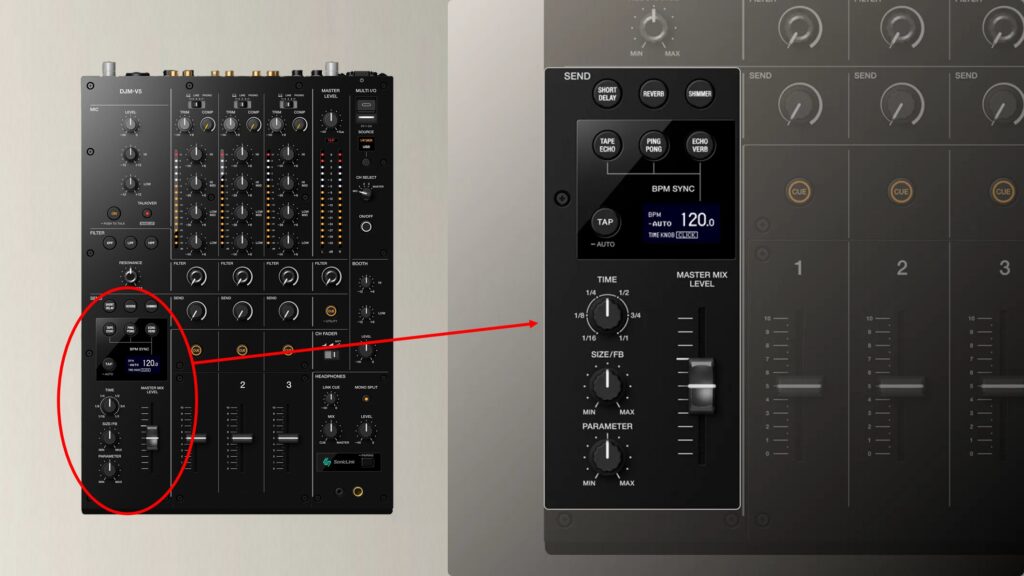Screen dimensions: 1024x576
Task: Click channel 2 fader cap in enlarged view
Action: tap(901, 386)
